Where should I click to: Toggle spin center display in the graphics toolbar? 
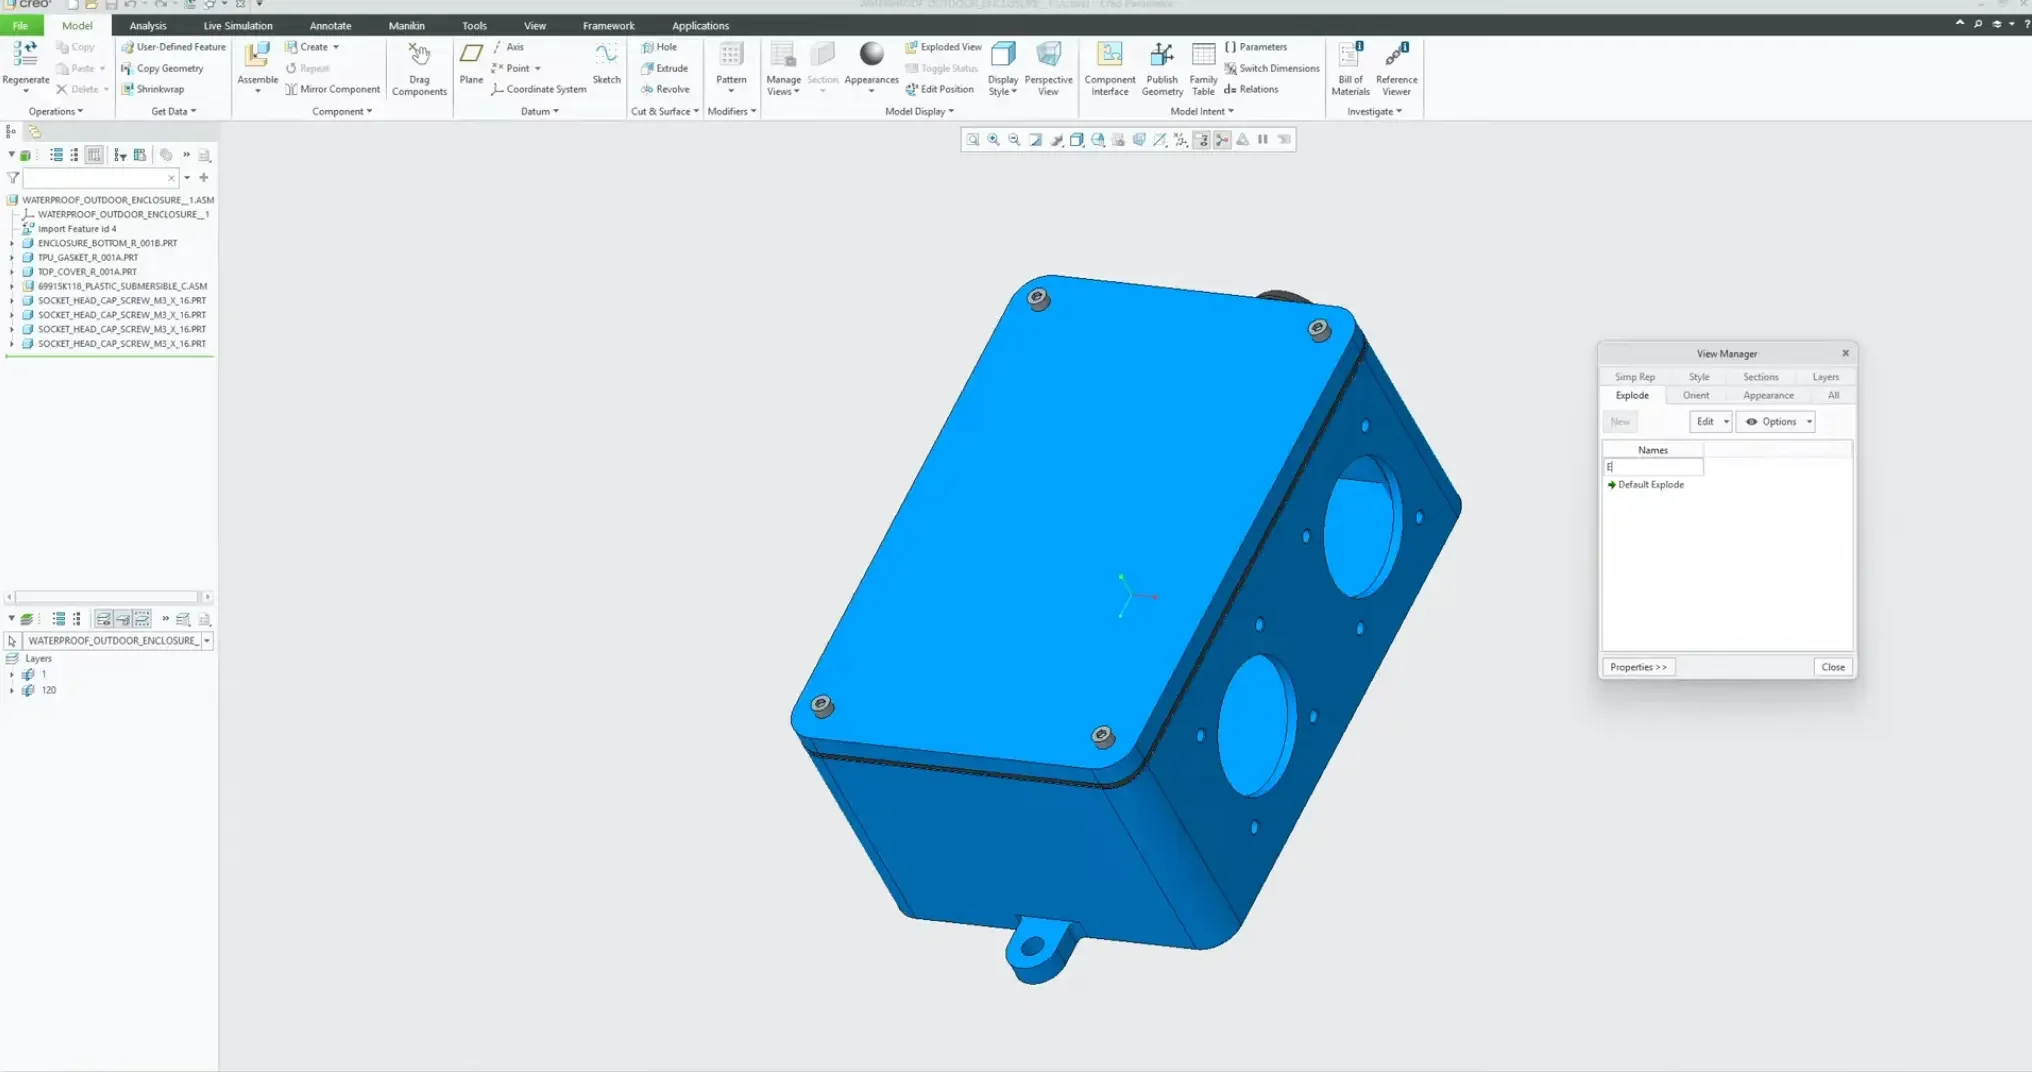[1222, 140]
